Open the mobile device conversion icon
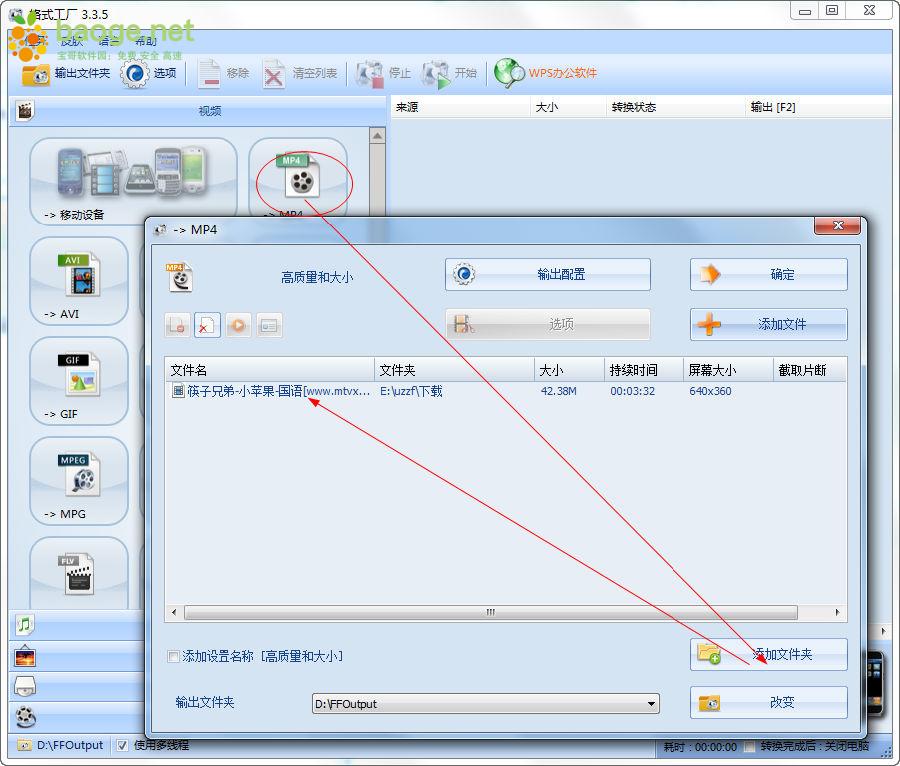Viewport: 900px width, 766px height. click(133, 175)
